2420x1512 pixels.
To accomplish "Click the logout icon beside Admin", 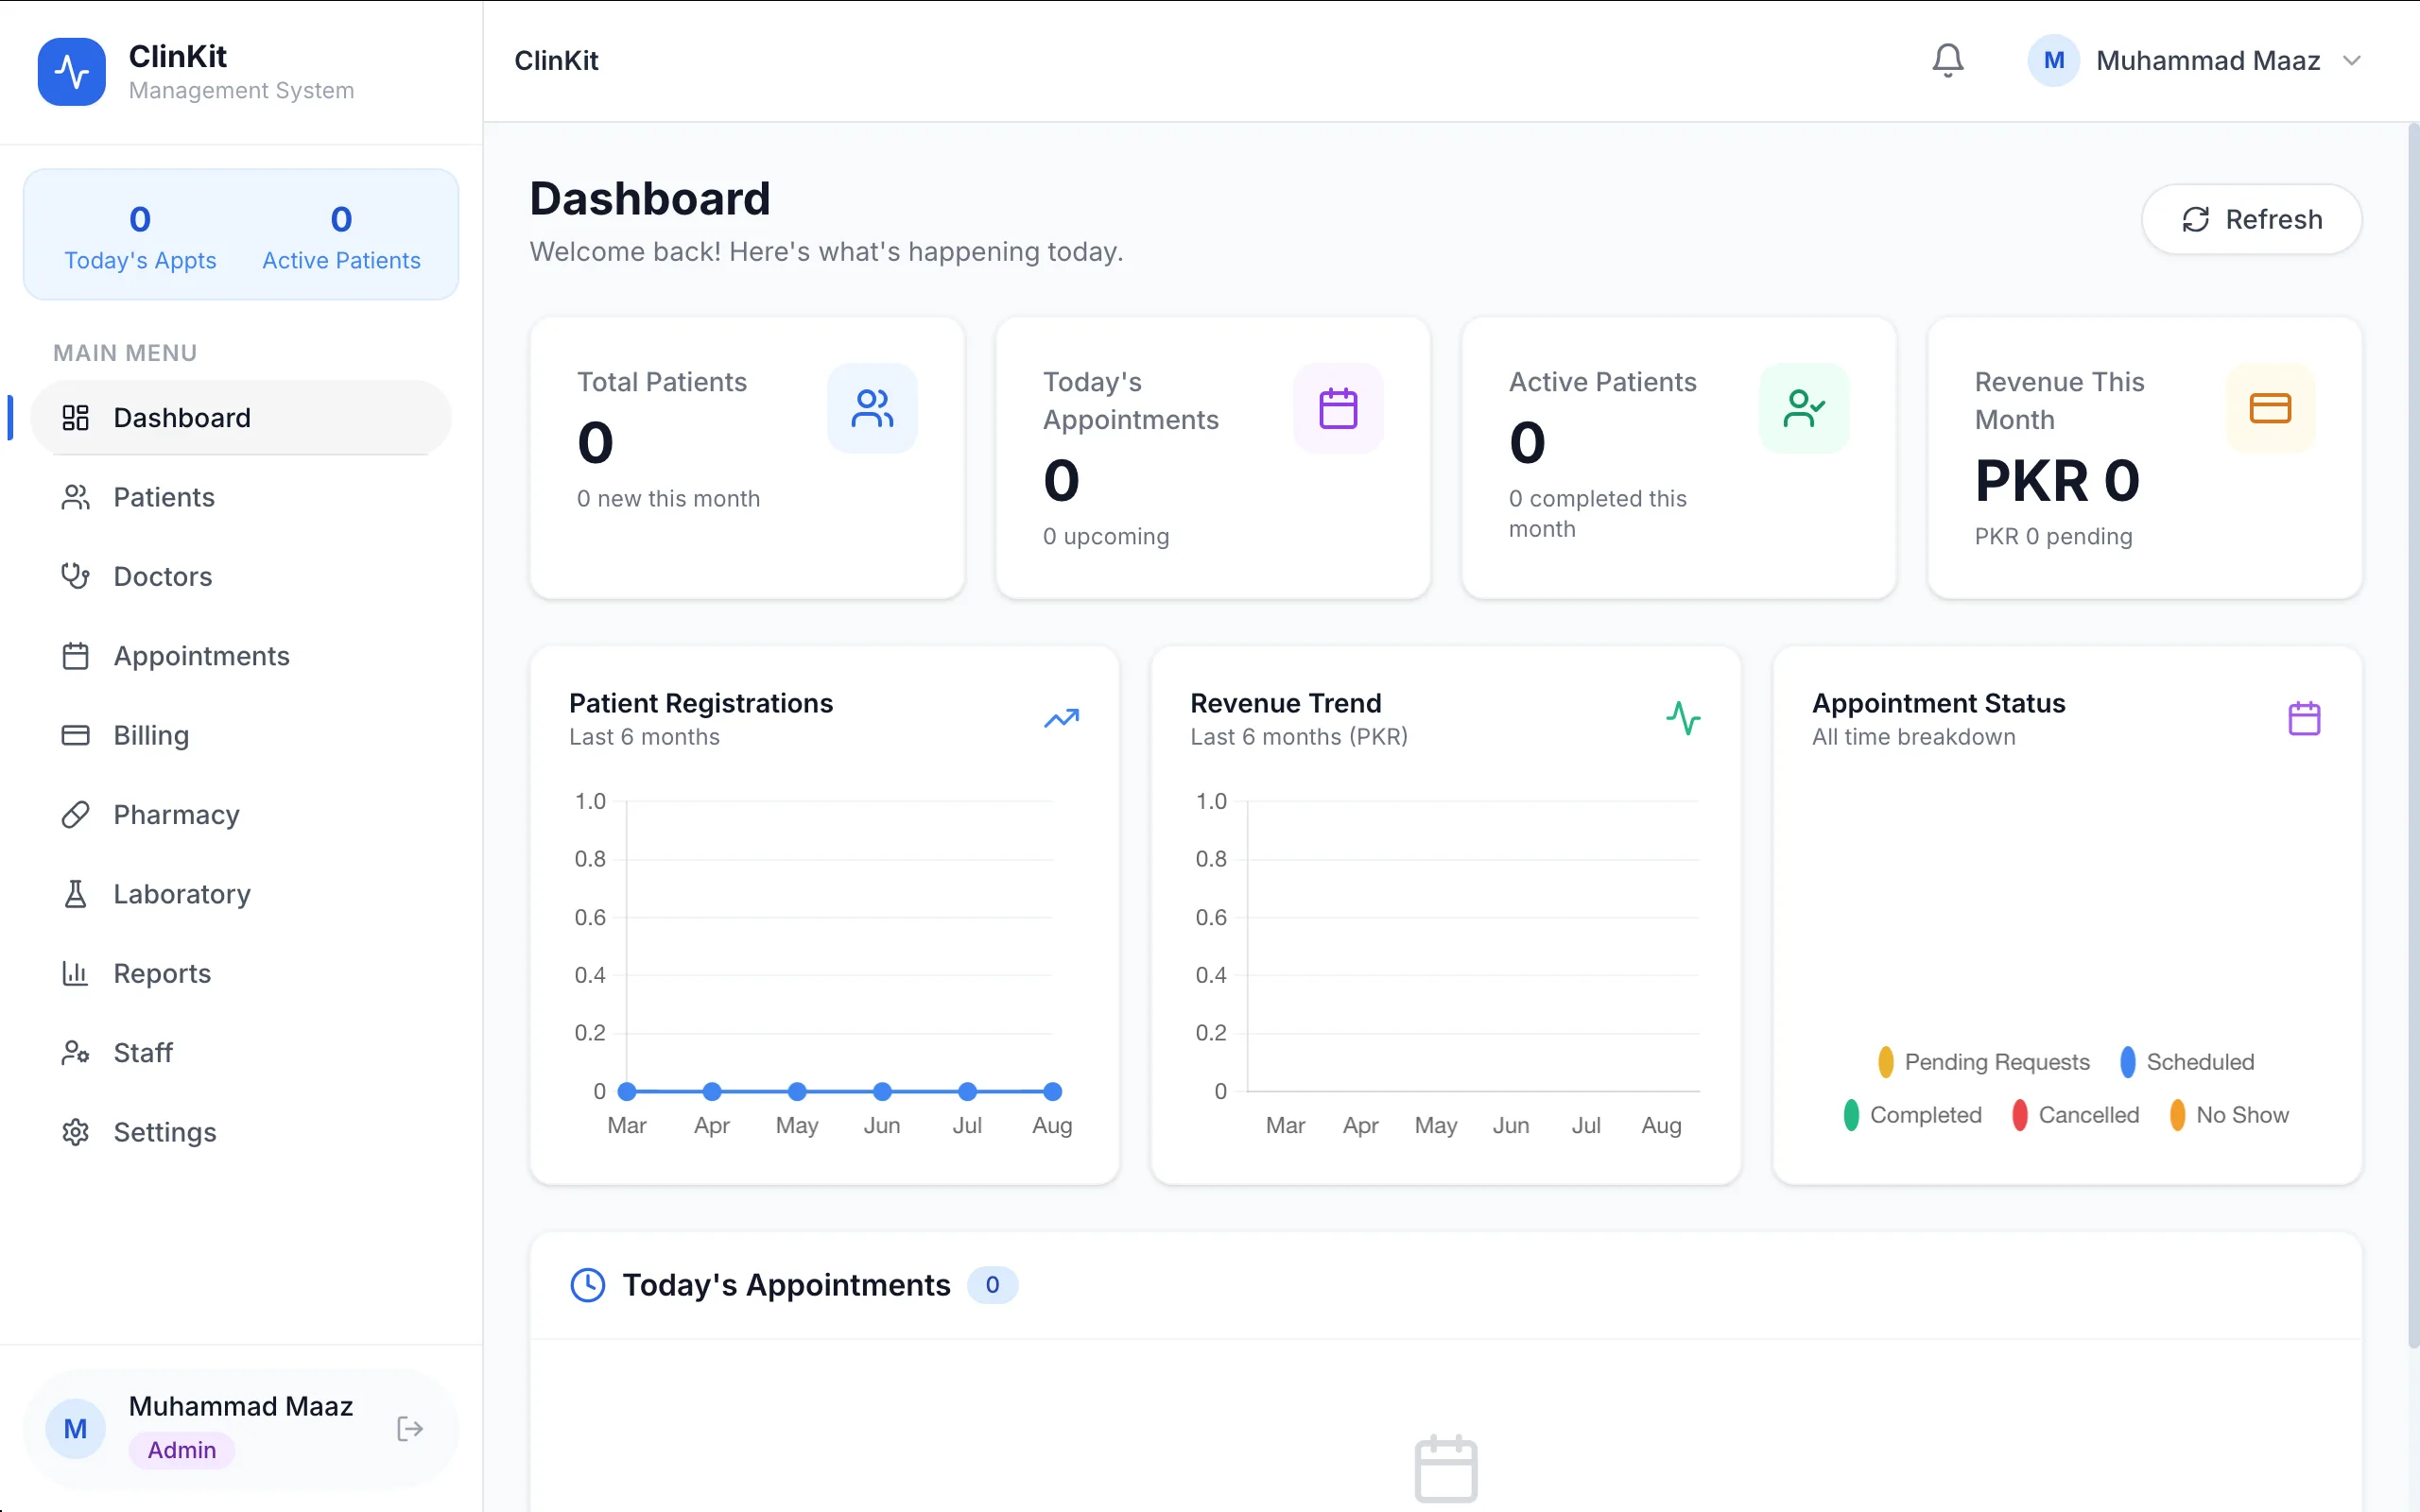I will click(x=409, y=1428).
